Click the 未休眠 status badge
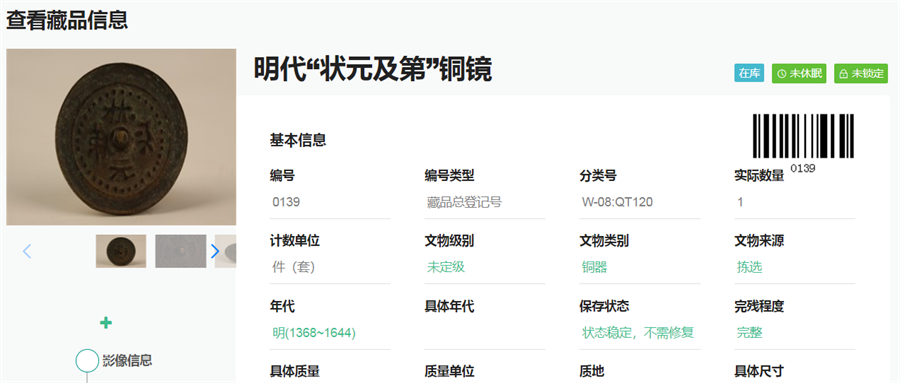Screen dimensions: 900x383 pyautogui.click(x=799, y=73)
